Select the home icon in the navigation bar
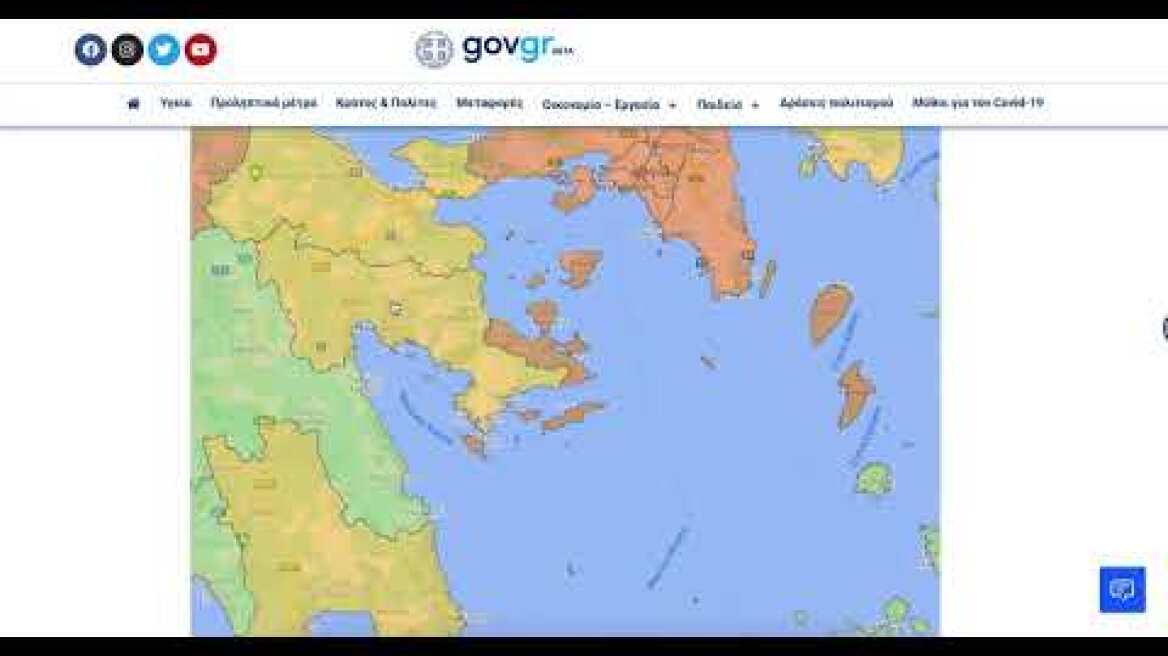1168x656 pixels. (131, 102)
